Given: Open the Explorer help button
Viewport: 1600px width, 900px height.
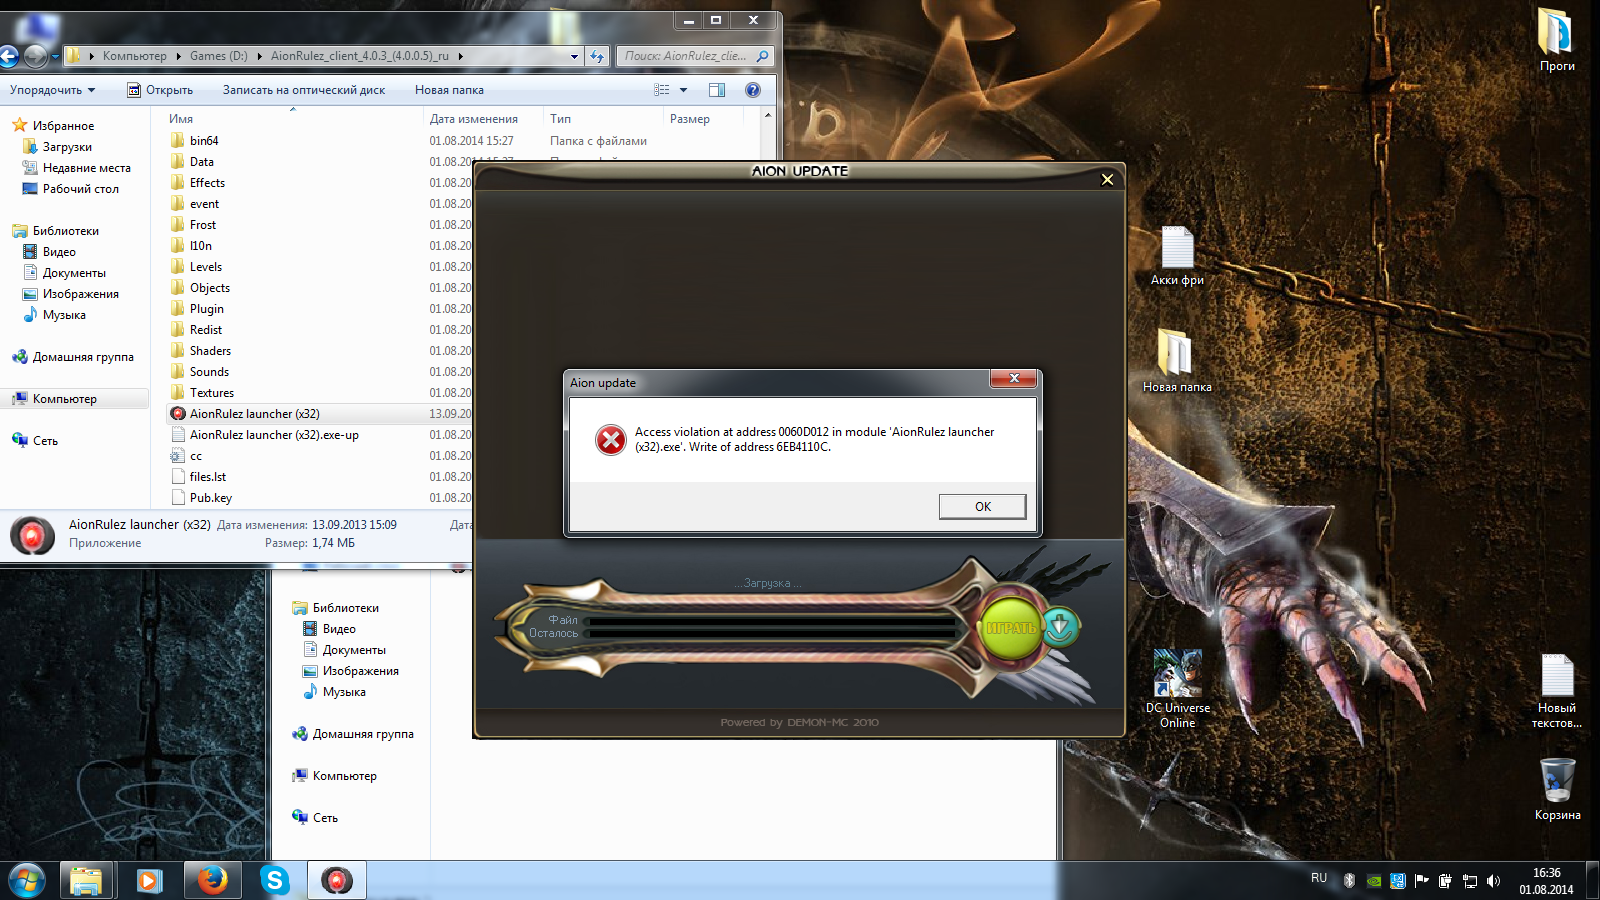Looking at the screenshot, I should coord(753,90).
